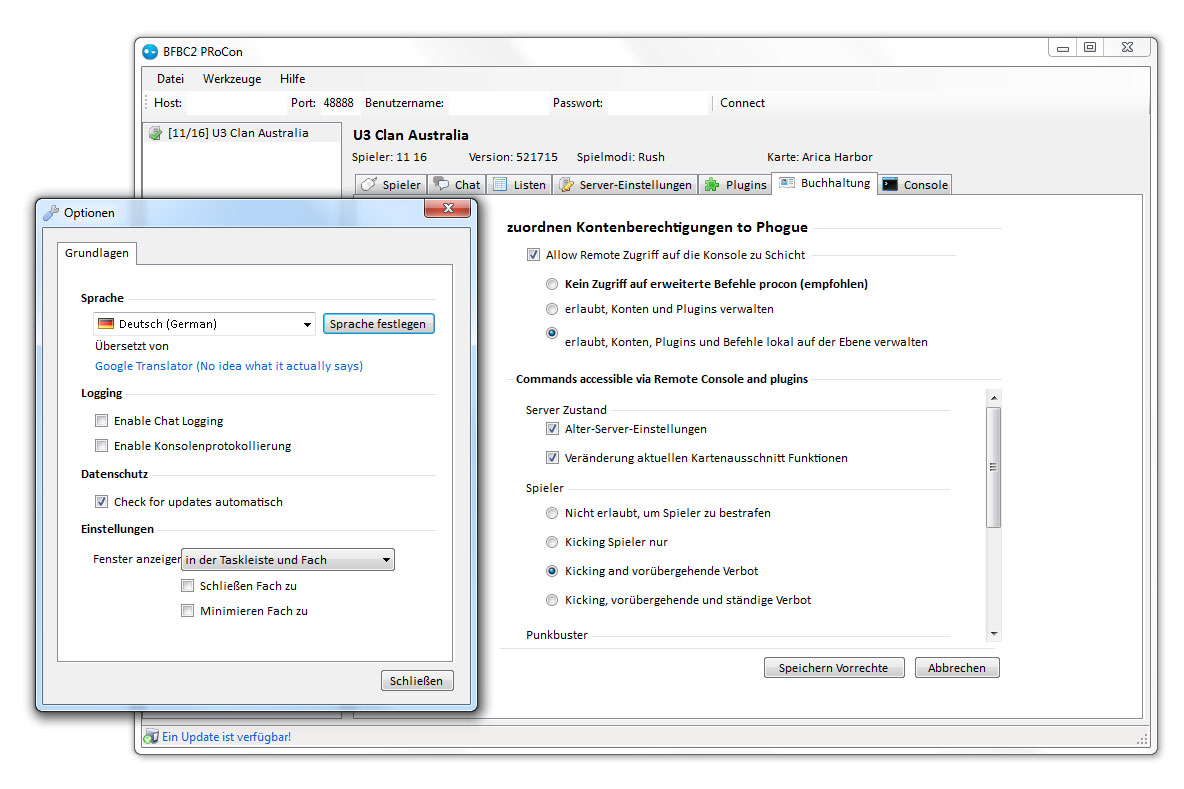Click the commands list scrollbar thumb
This screenshot has height=789, width=1184.
(x=994, y=467)
